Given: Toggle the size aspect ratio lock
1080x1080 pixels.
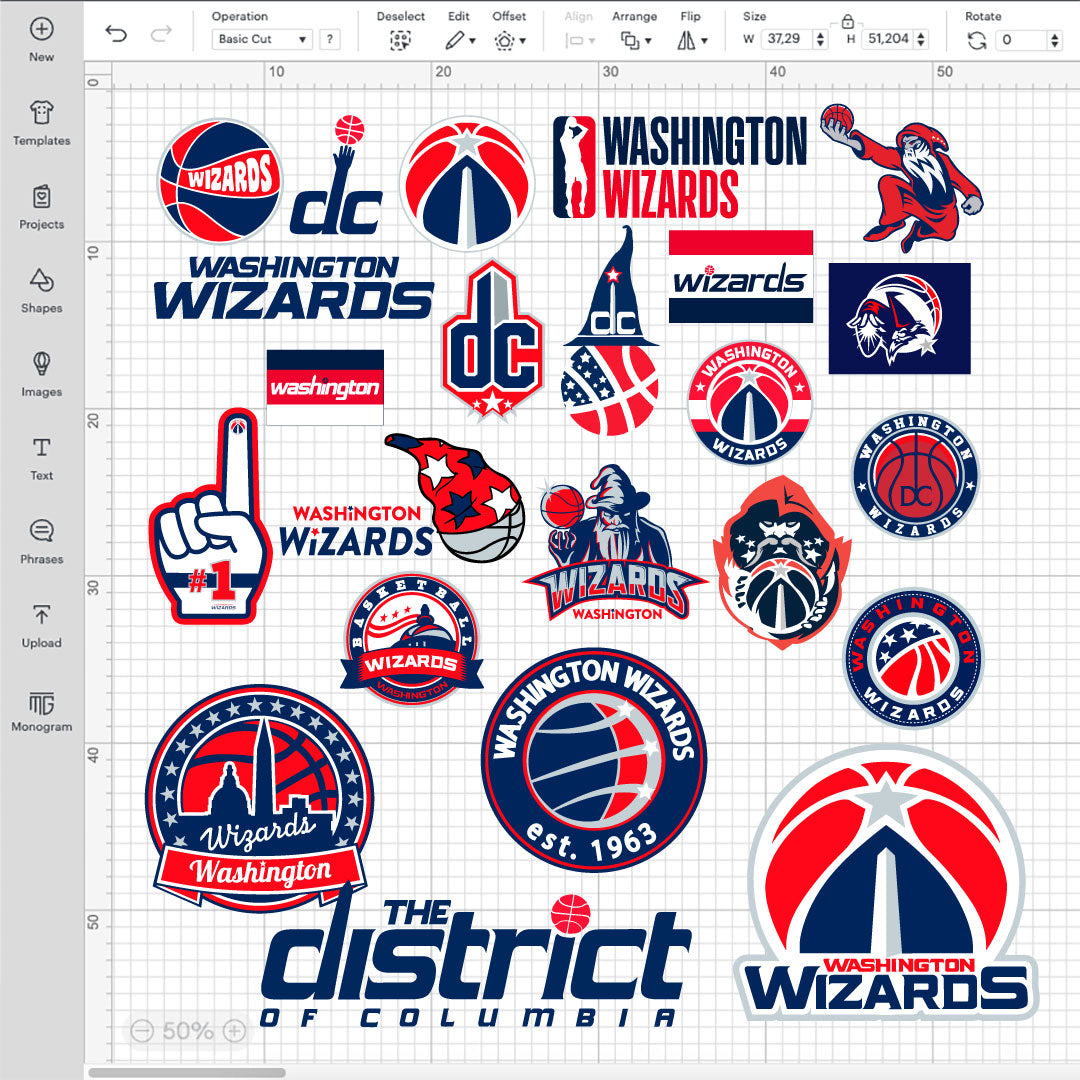Looking at the screenshot, I should pos(847,20).
